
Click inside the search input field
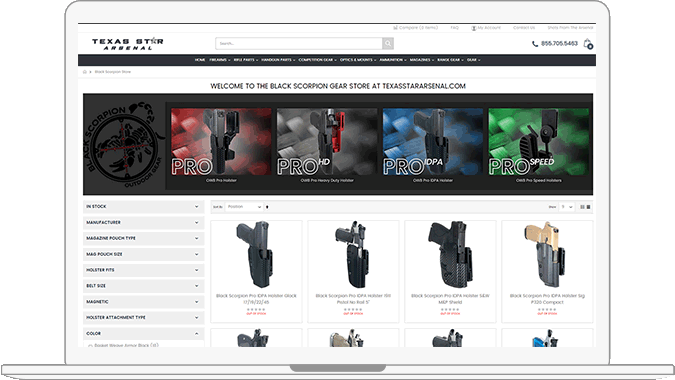click(299, 43)
